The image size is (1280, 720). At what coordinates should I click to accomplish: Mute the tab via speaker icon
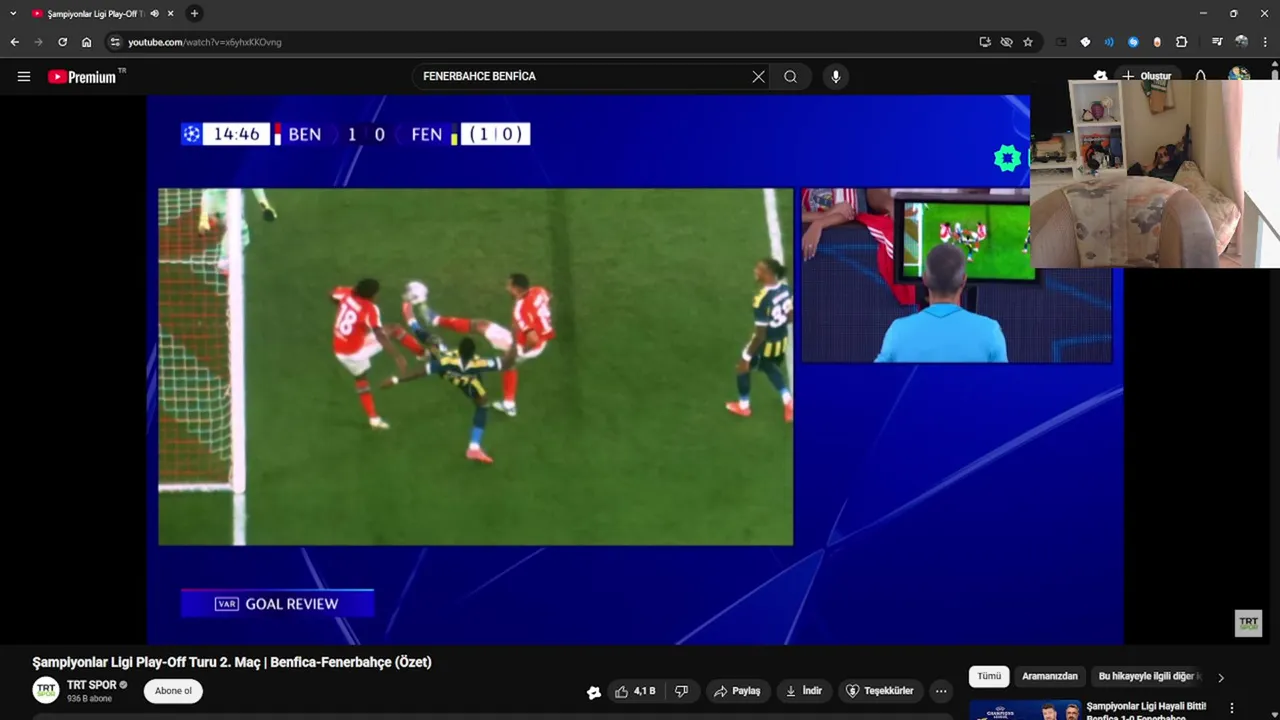tap(154, 14)
